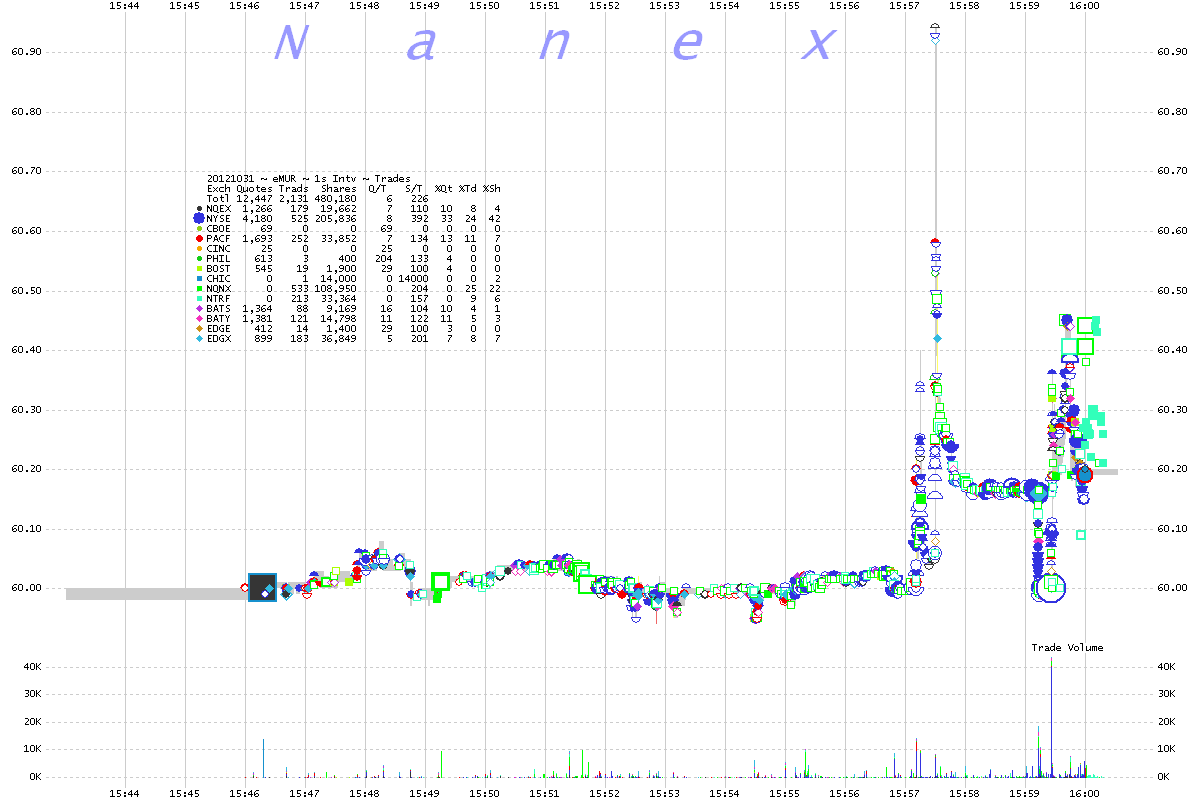1200x800 pixels.
Task: Click CHIC S/T value '14000'
Action: coord(414,278)
